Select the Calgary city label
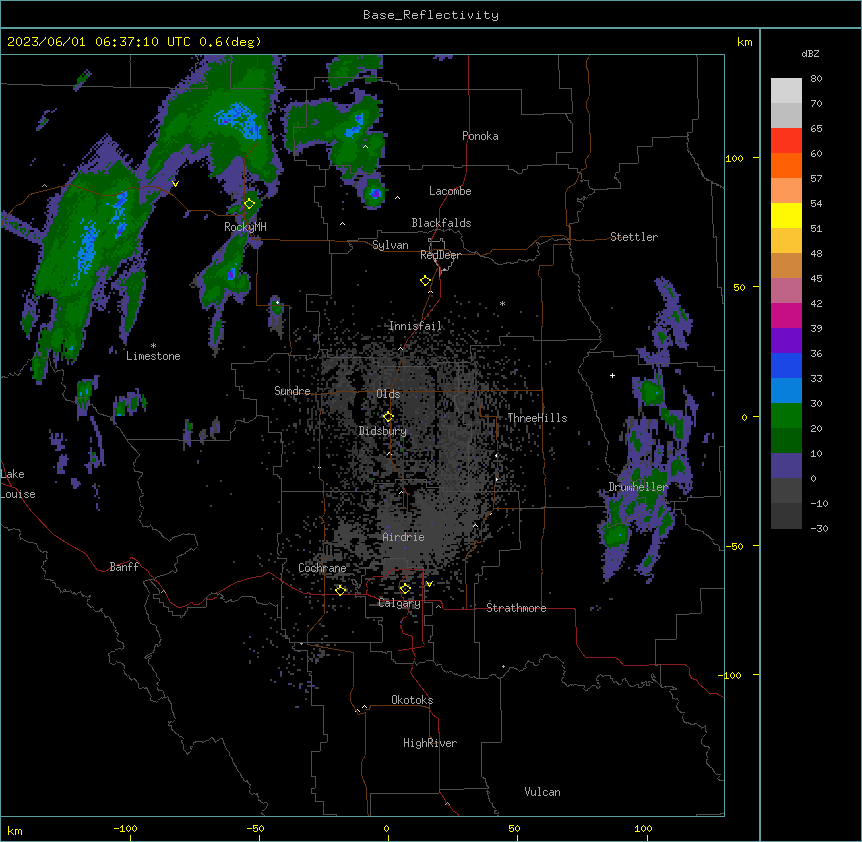Viewport: 862px width, 842px height. coord(399,603)
